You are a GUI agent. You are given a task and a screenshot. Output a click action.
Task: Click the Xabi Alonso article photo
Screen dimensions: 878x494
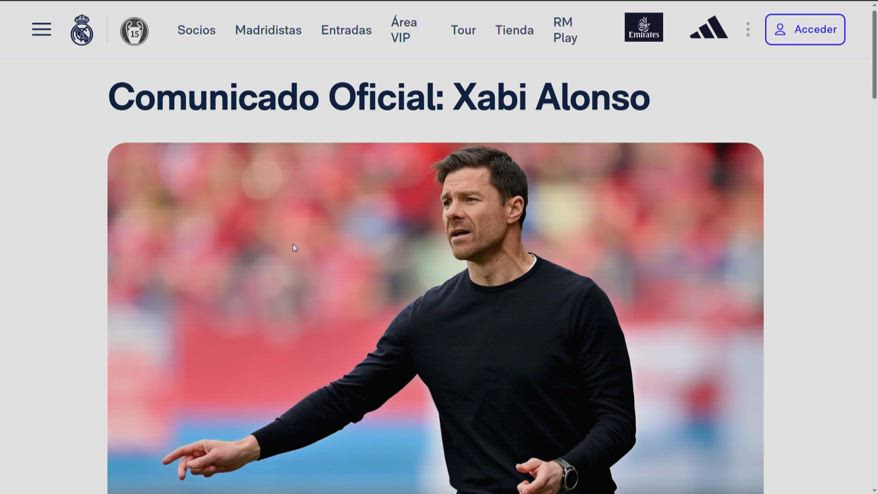[x=435, y=318]
